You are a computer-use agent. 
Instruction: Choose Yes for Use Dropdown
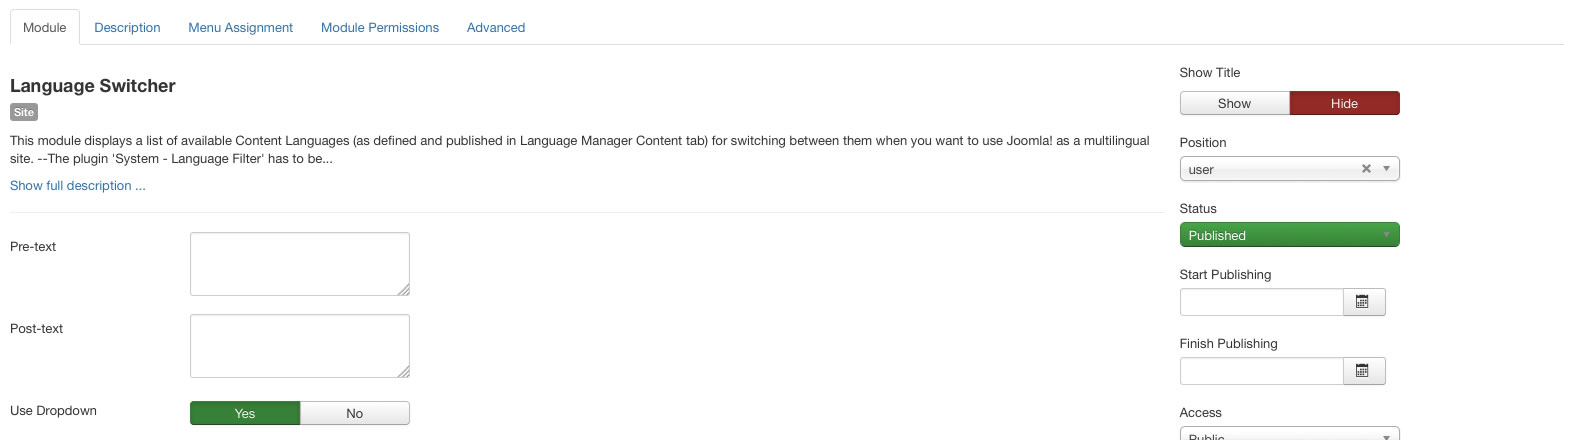[245, 413]
